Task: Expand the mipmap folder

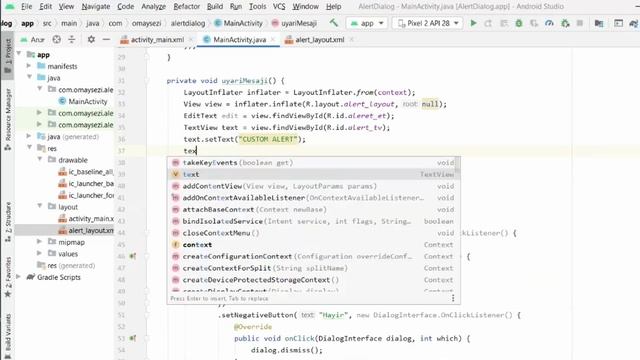Action: [x=40, y=242]
